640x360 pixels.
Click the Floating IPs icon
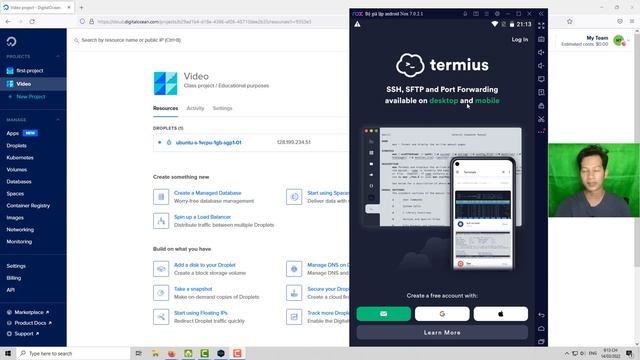click(161, 317)
